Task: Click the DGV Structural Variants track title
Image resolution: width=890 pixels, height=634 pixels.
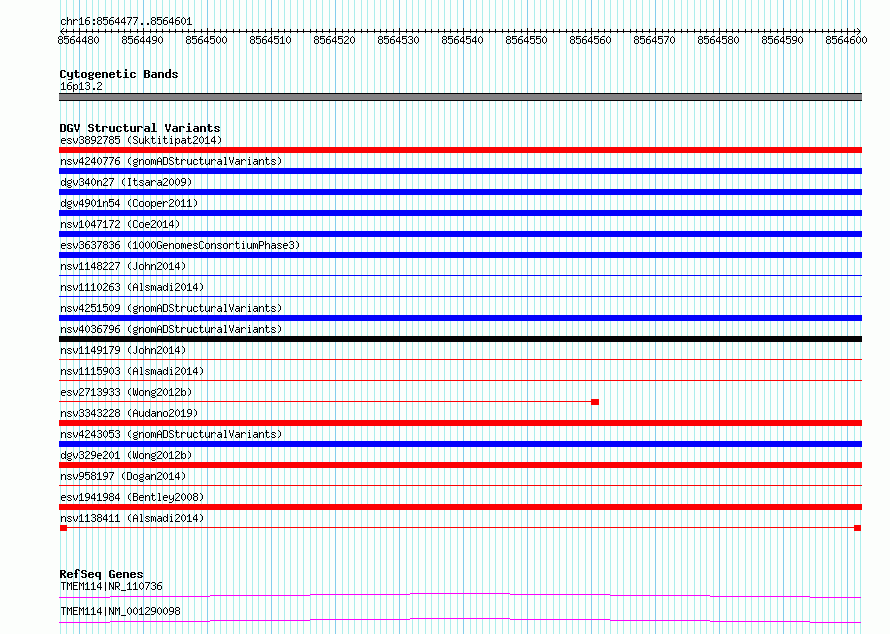Action: pos(140,128)
